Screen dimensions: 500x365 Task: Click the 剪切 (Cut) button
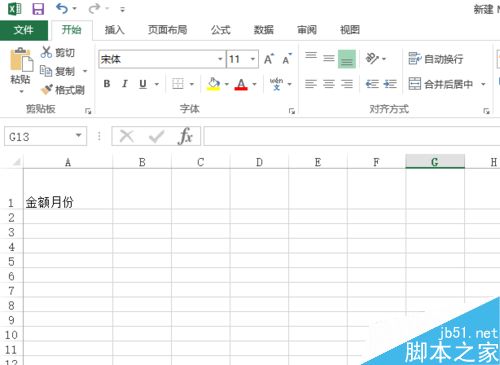coord(57,52)
